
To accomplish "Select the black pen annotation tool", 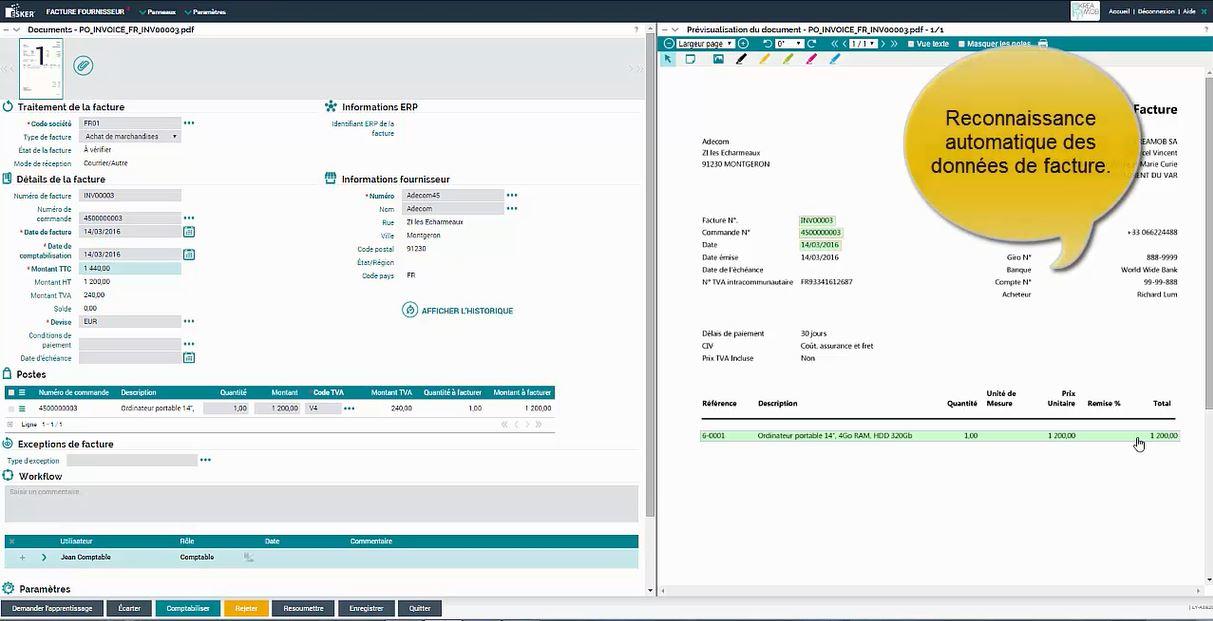I will pos(741,59).
